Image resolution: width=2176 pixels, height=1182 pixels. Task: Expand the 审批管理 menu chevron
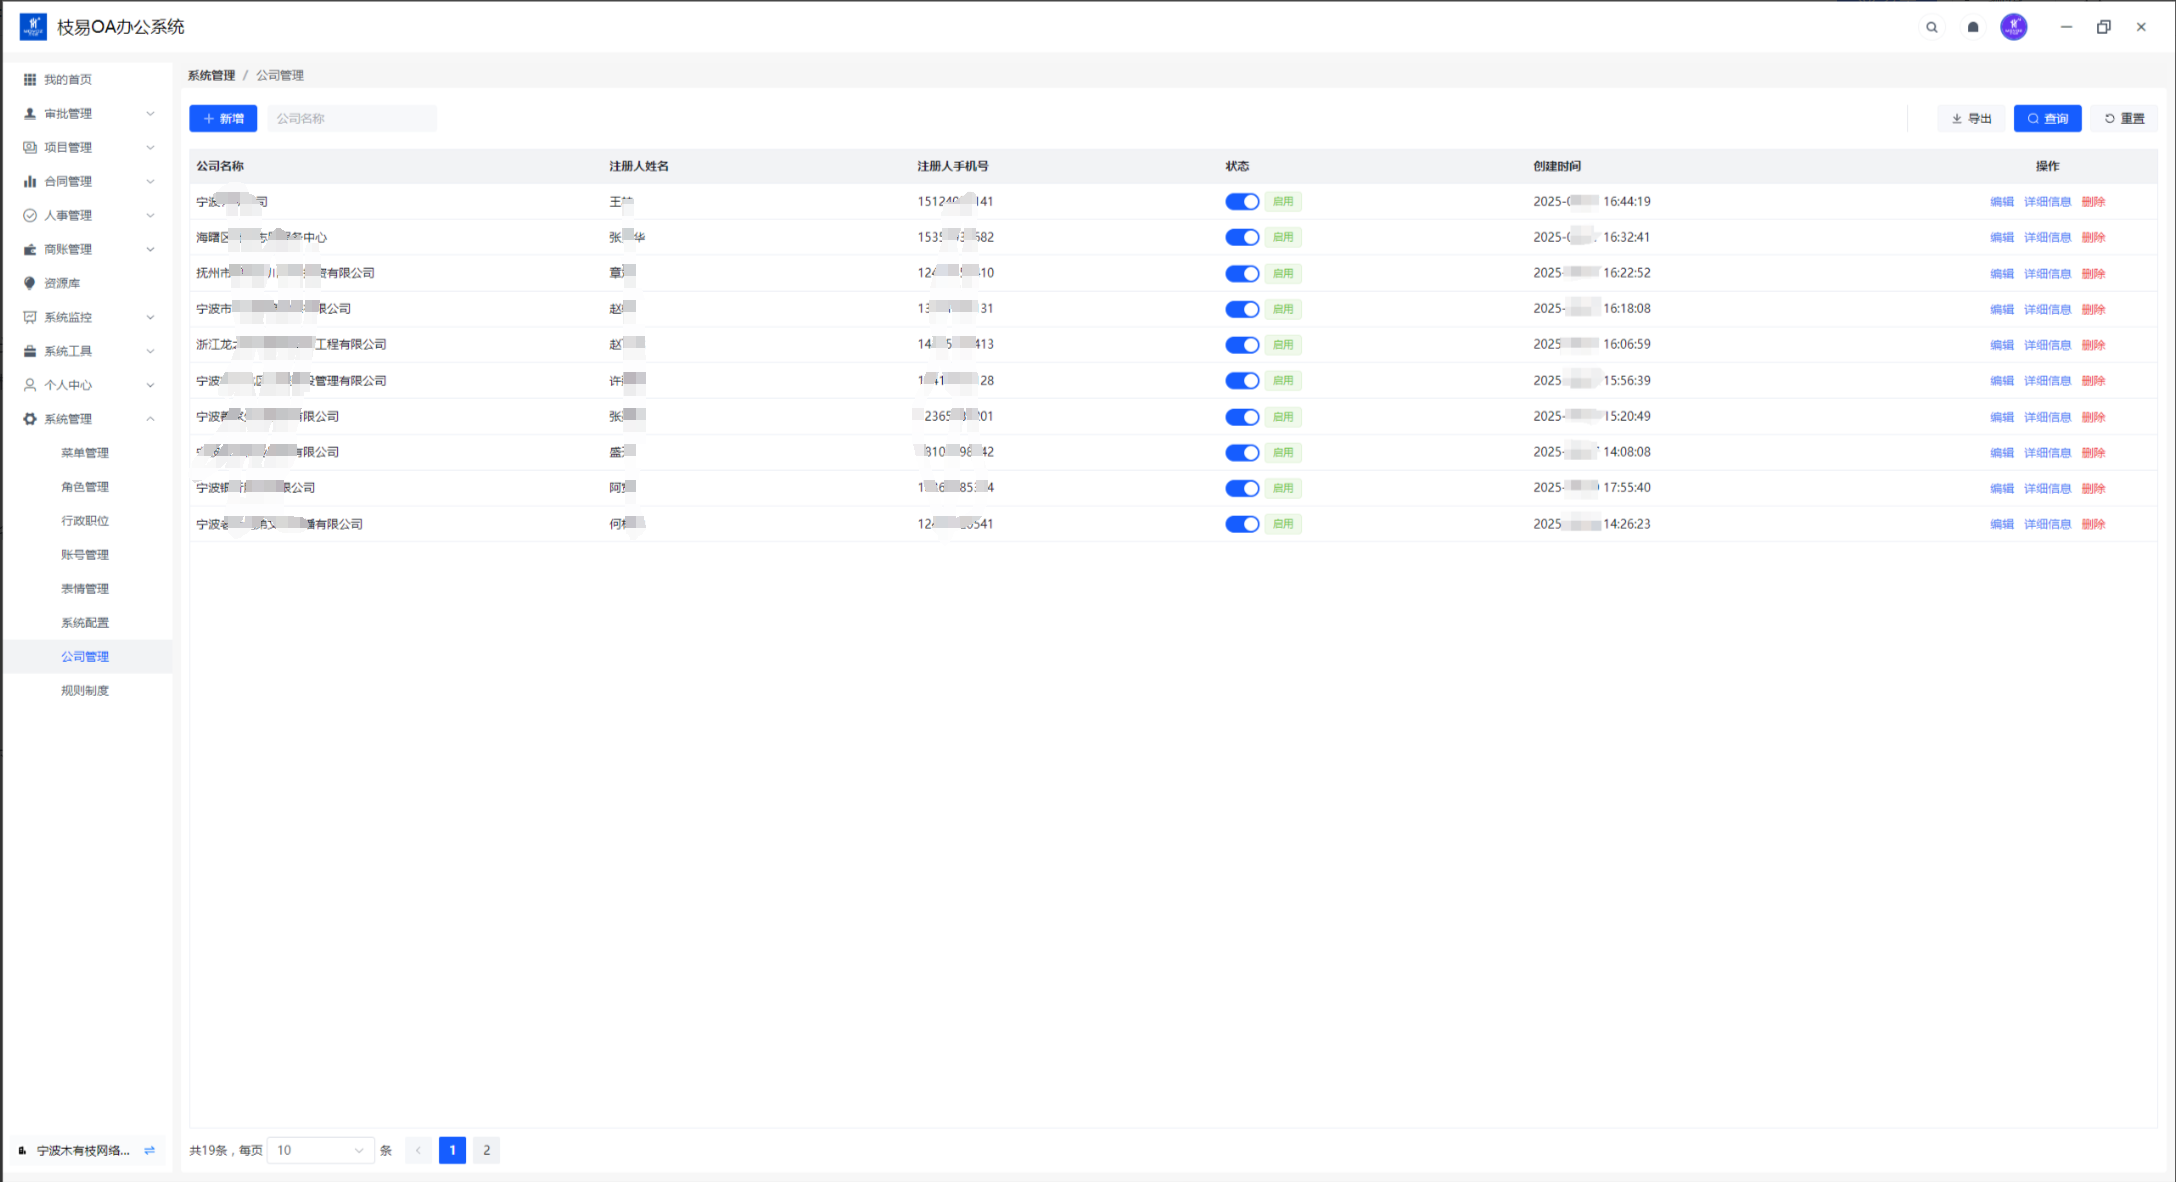pos(150,113)
